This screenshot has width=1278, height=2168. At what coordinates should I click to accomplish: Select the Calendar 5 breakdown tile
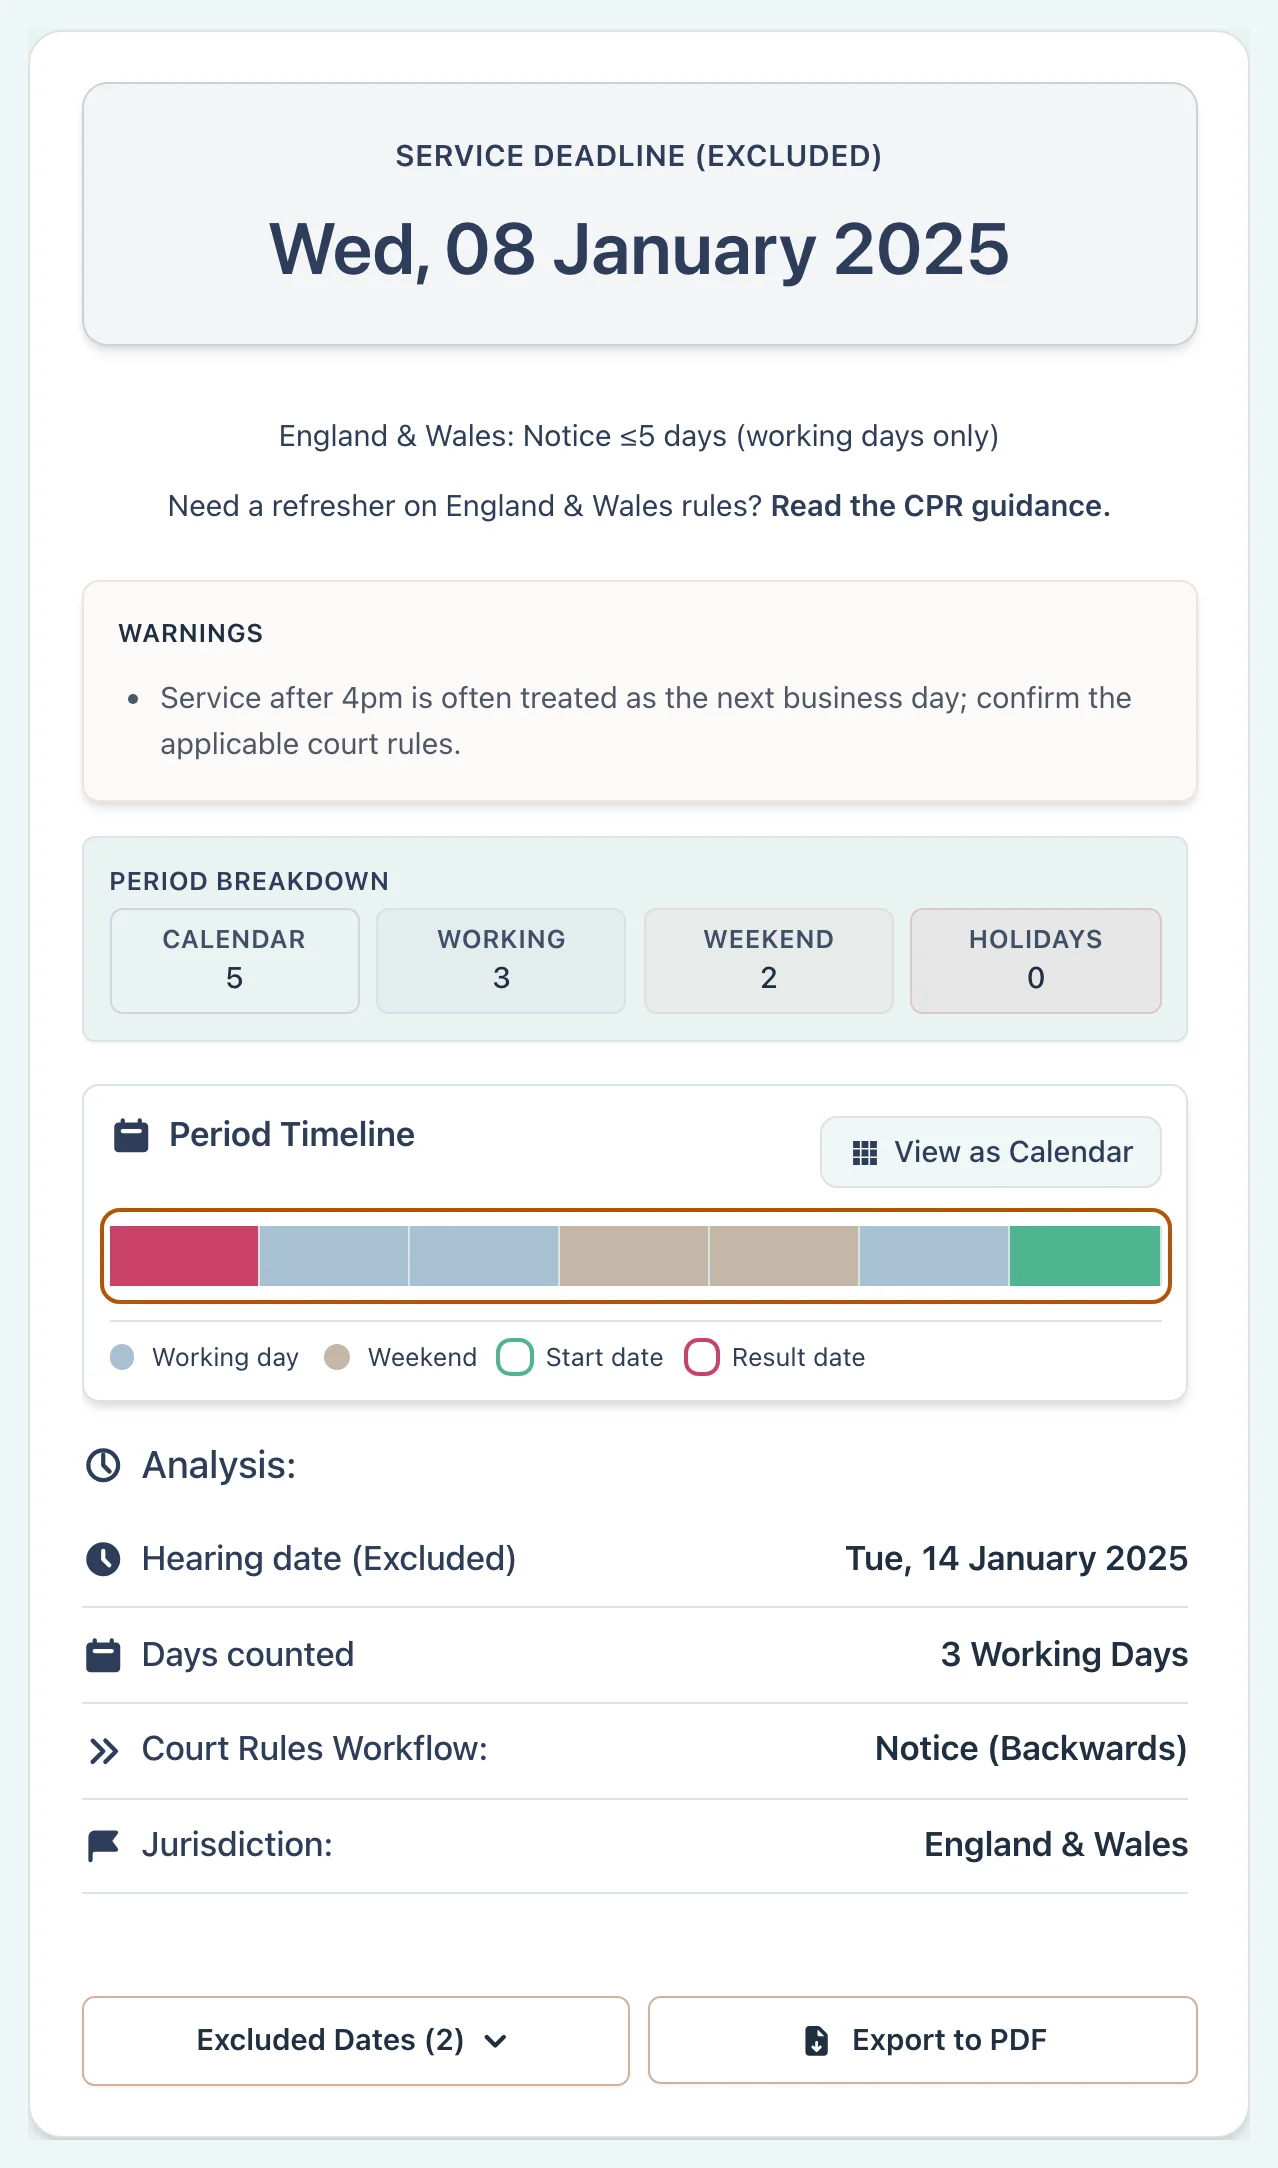(235, 961)
